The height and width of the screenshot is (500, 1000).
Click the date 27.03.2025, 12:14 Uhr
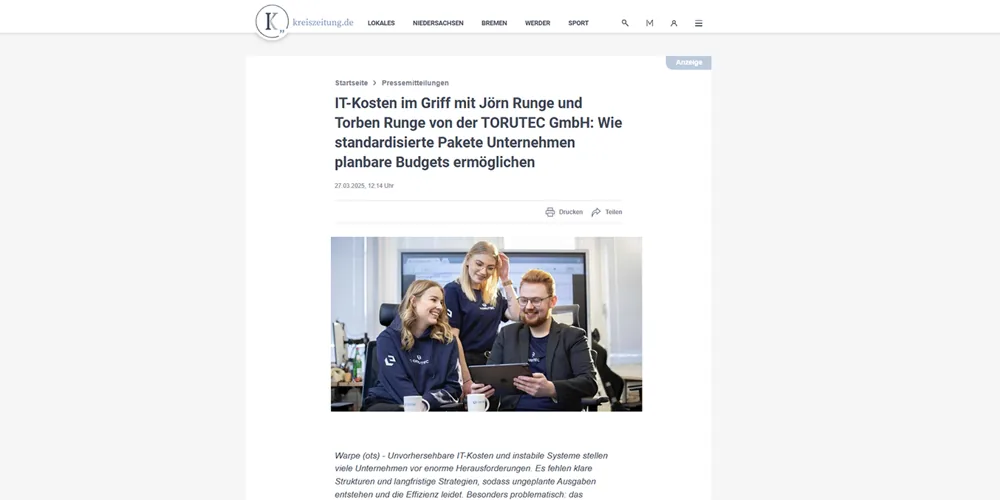364,186
